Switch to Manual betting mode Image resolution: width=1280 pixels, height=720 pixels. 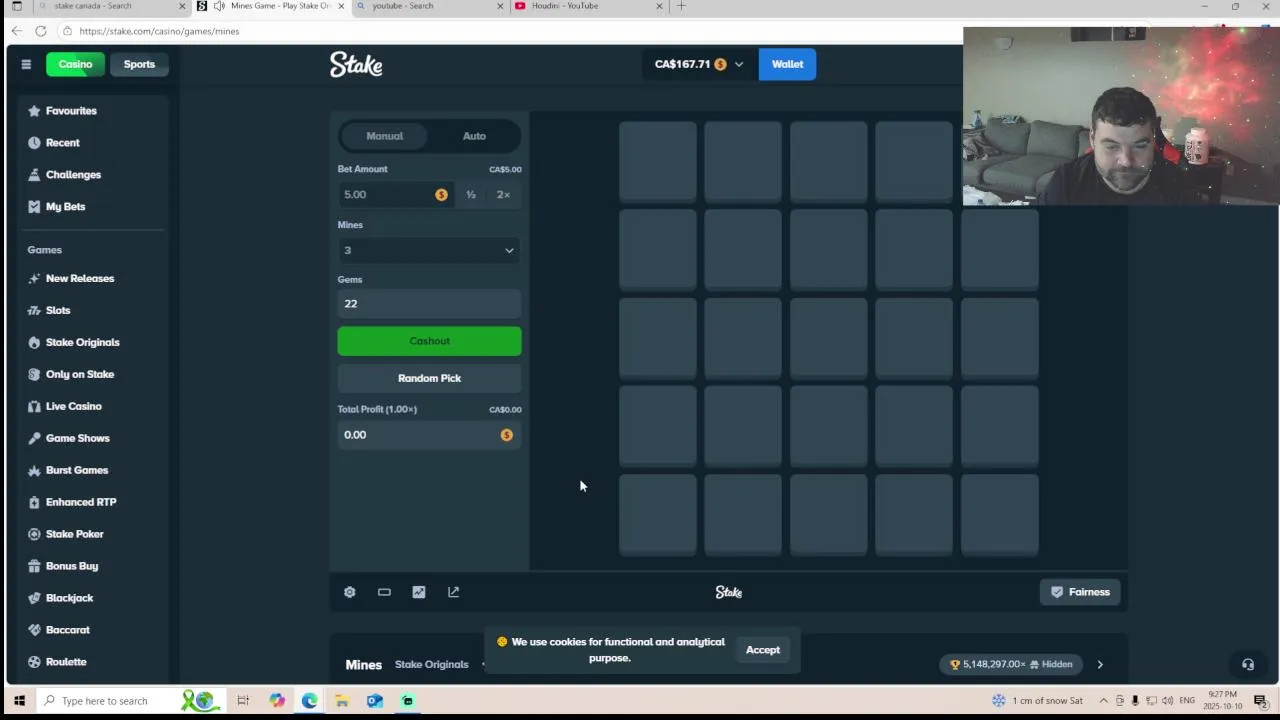click(384, 136)
